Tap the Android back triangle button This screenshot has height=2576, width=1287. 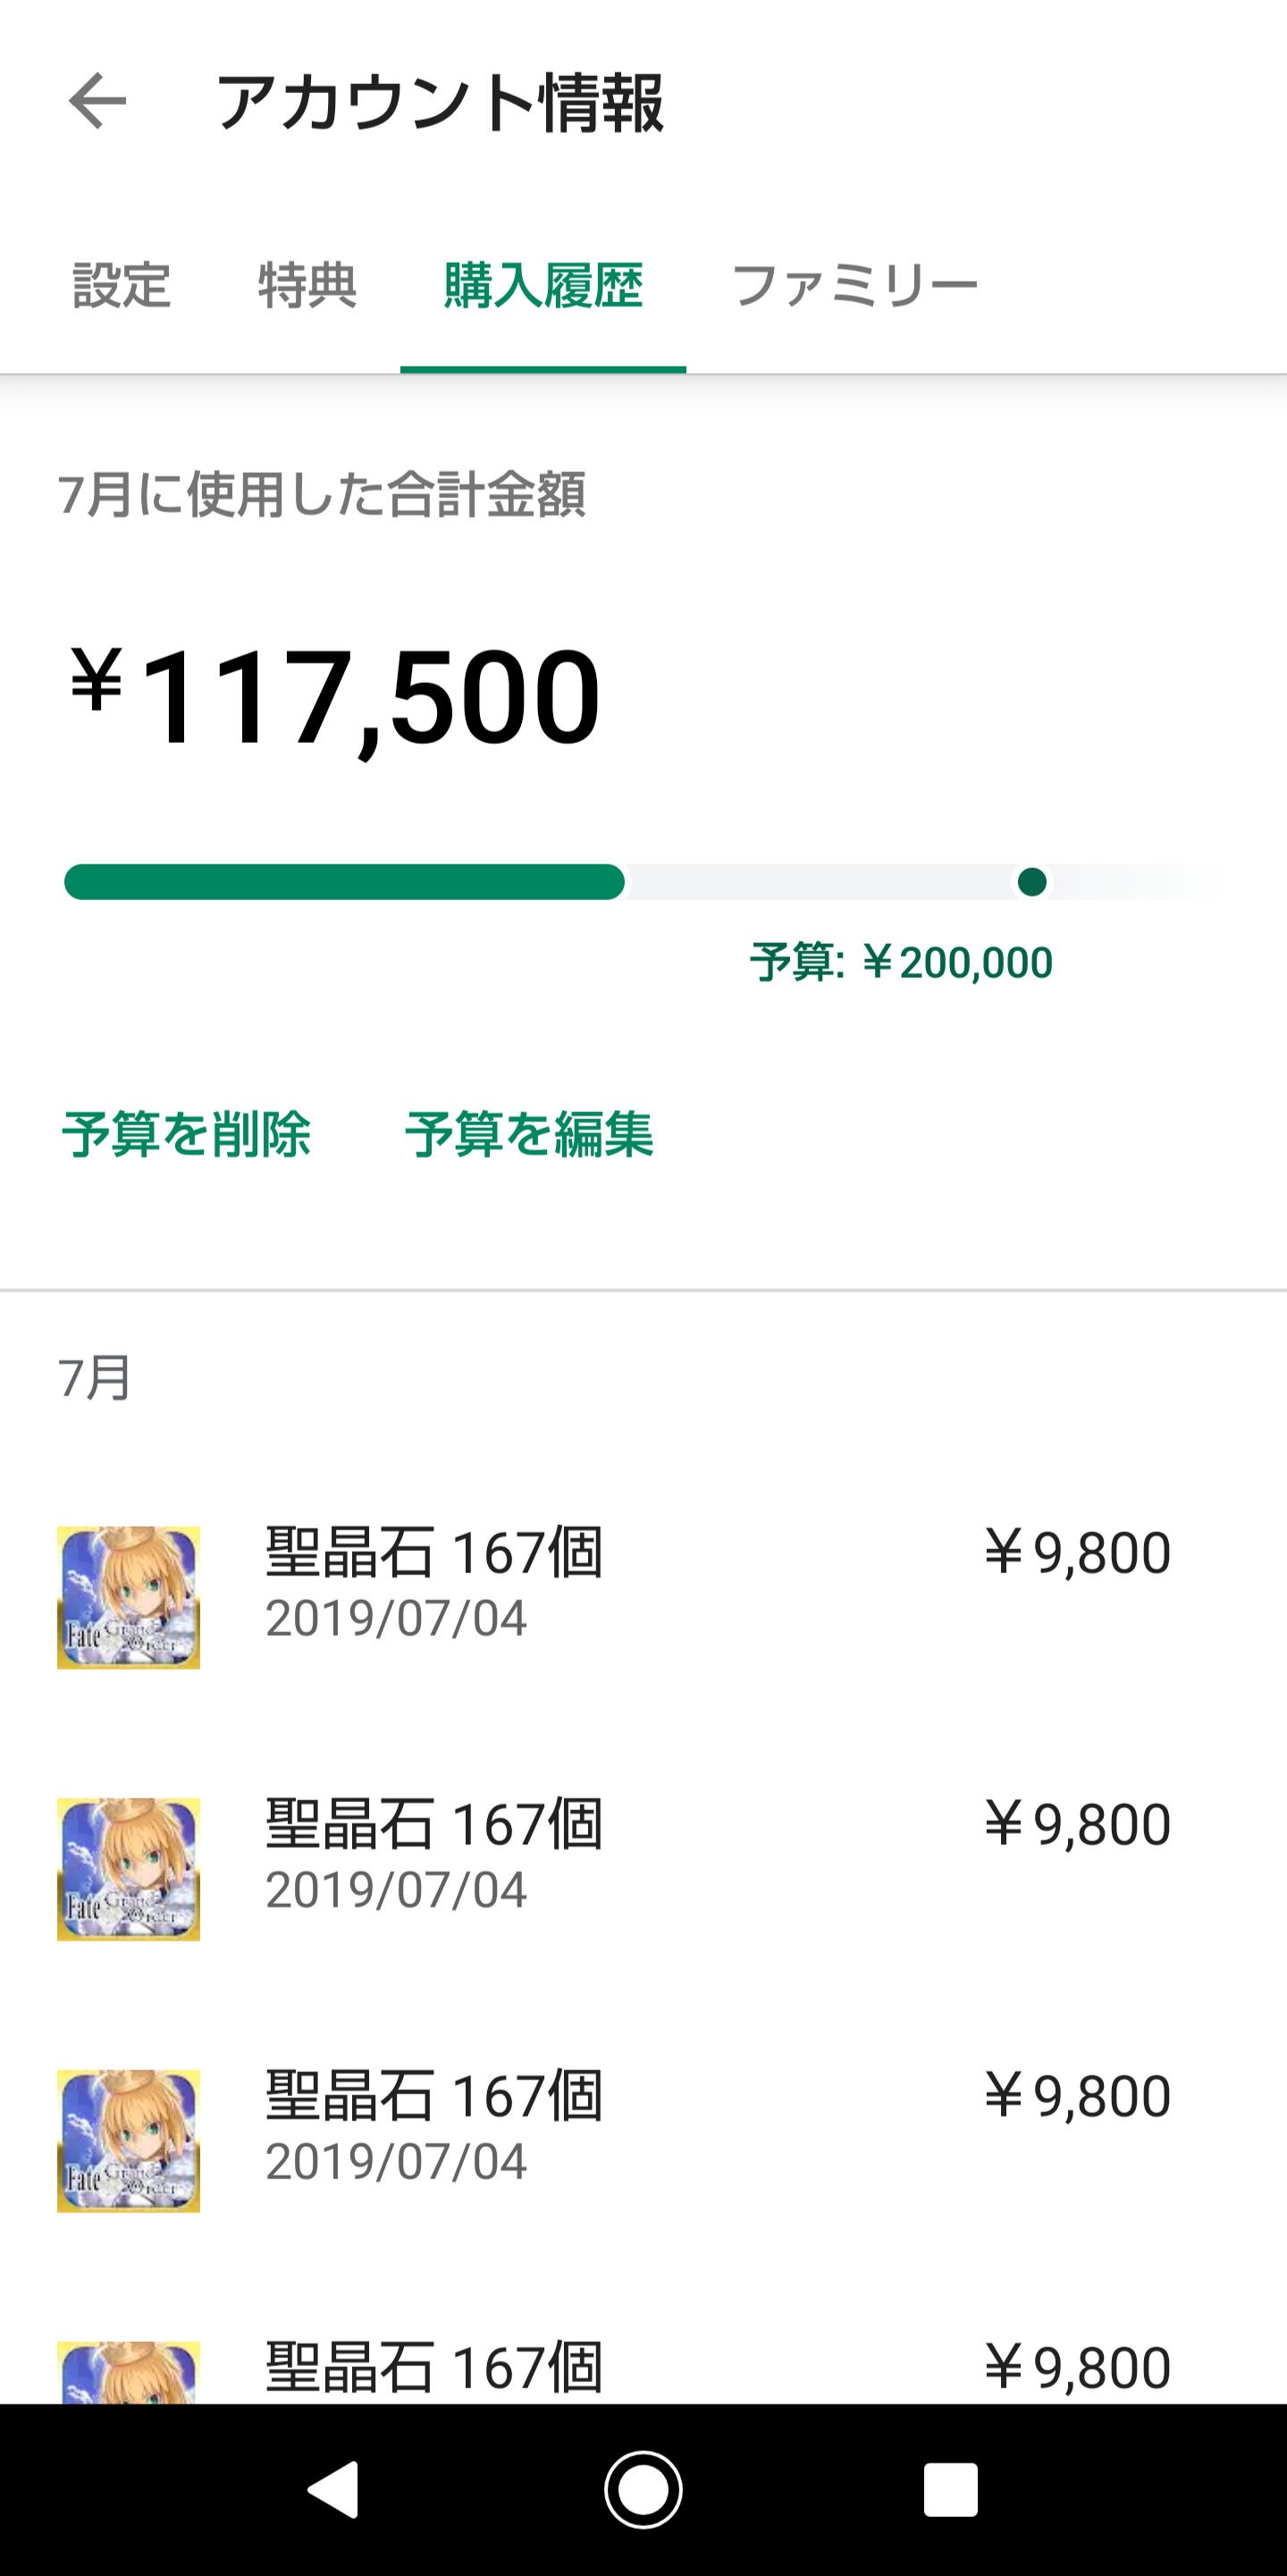tap(333, 2489)
